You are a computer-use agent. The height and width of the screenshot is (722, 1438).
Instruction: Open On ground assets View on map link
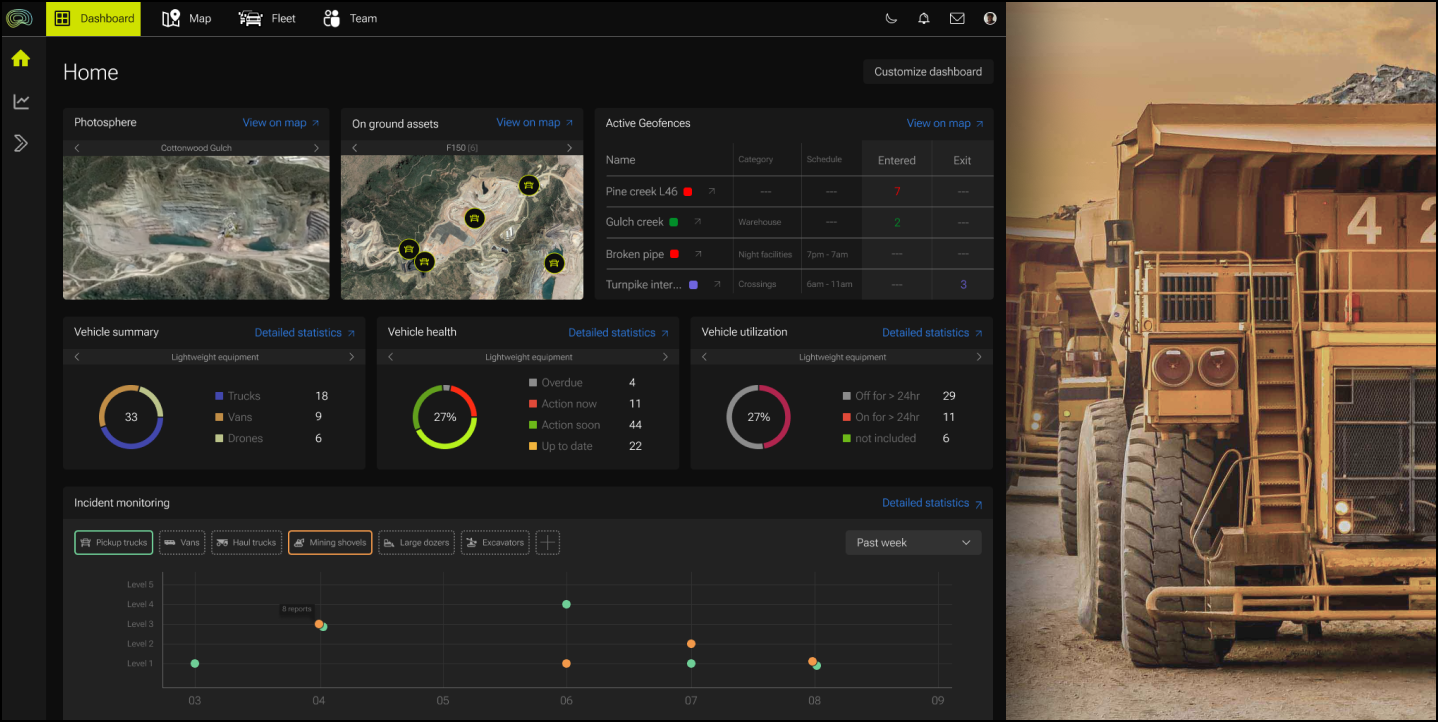tap(535, 123)
